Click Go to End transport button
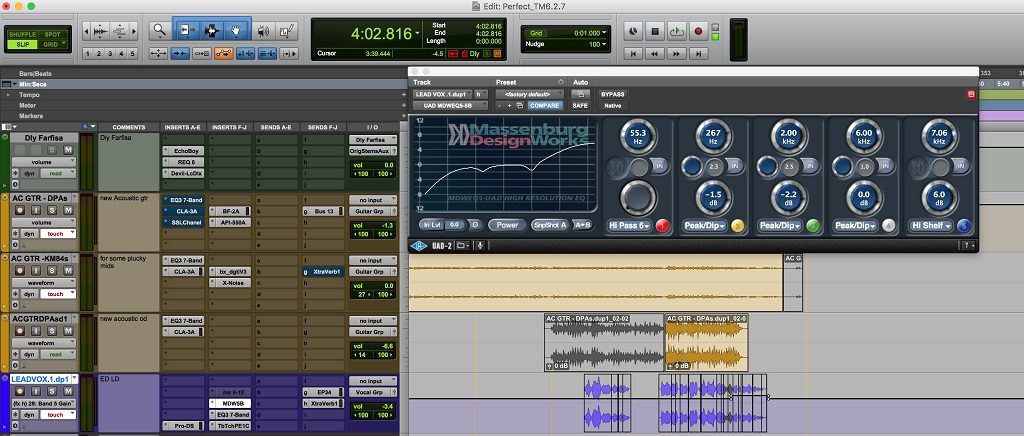This screenshot has width=1024, height=436. (x=698, y=54)
